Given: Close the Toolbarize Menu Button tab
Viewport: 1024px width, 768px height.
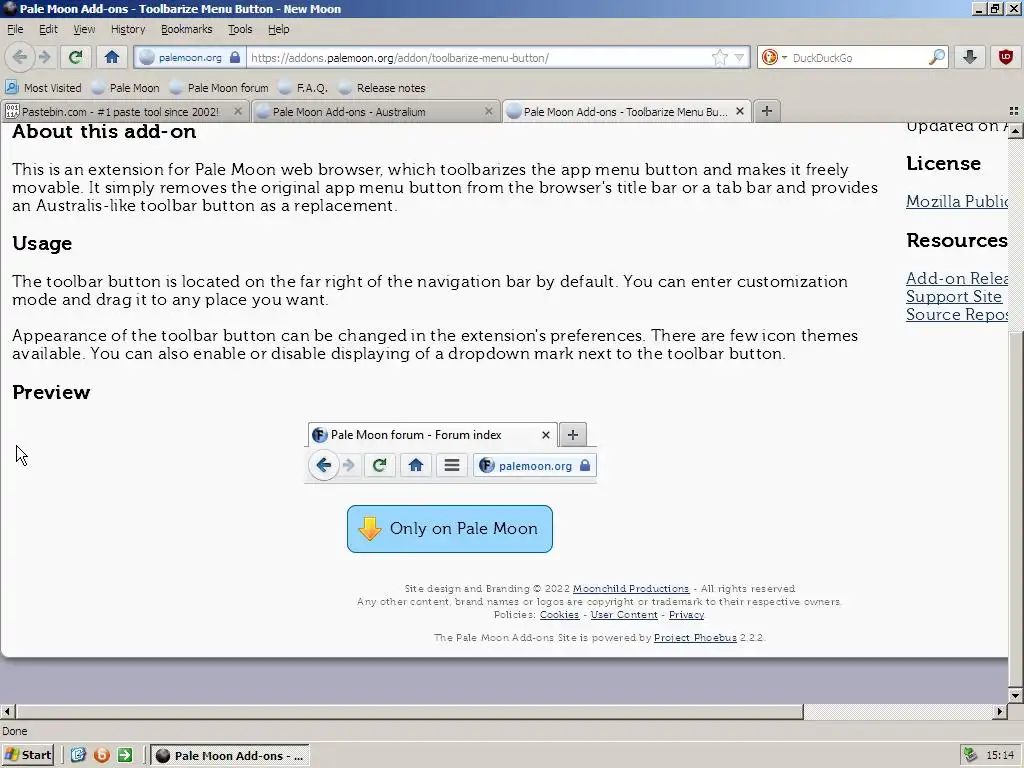Looking at the screenshot, I should point(739,112).
